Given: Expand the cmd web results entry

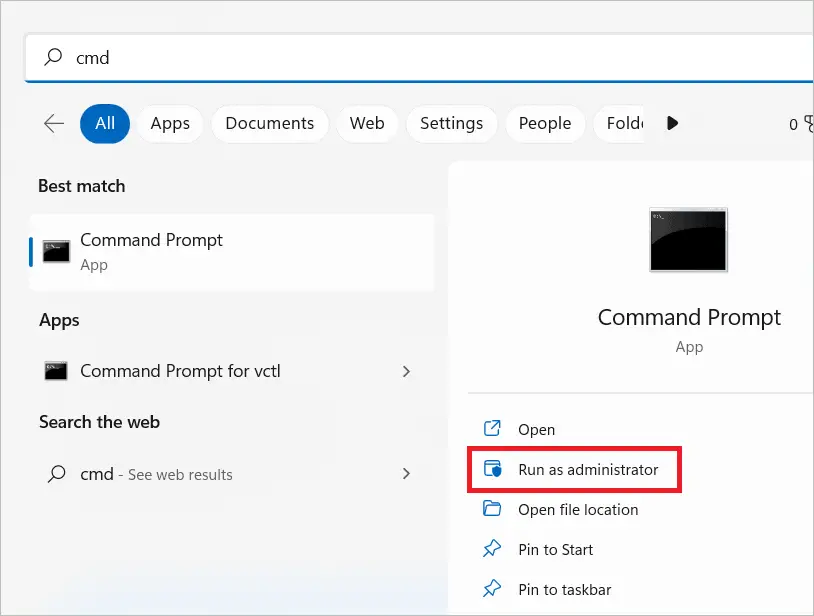Looking at the screenshot, I should tap(406, 474).
